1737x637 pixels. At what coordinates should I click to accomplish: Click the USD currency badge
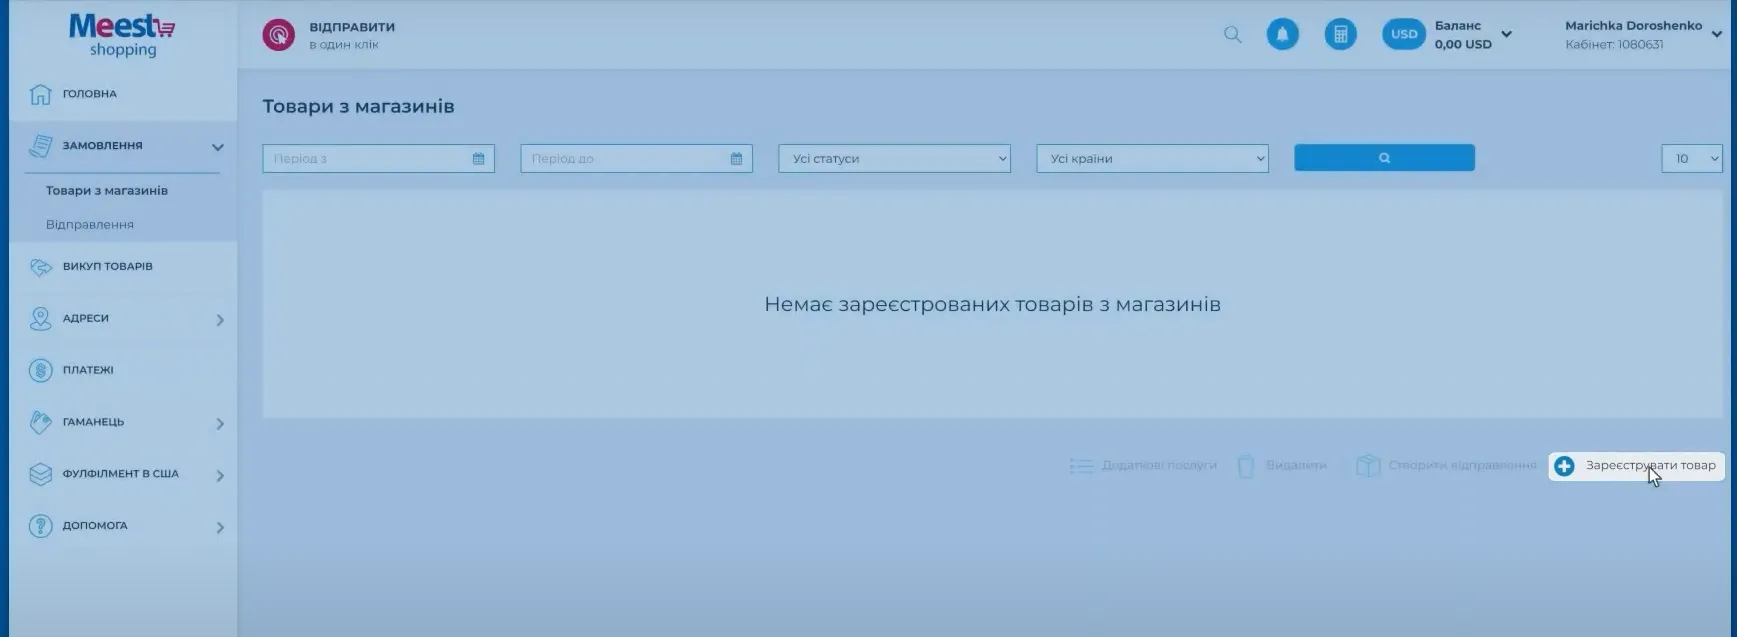(x=1403, y=34)
